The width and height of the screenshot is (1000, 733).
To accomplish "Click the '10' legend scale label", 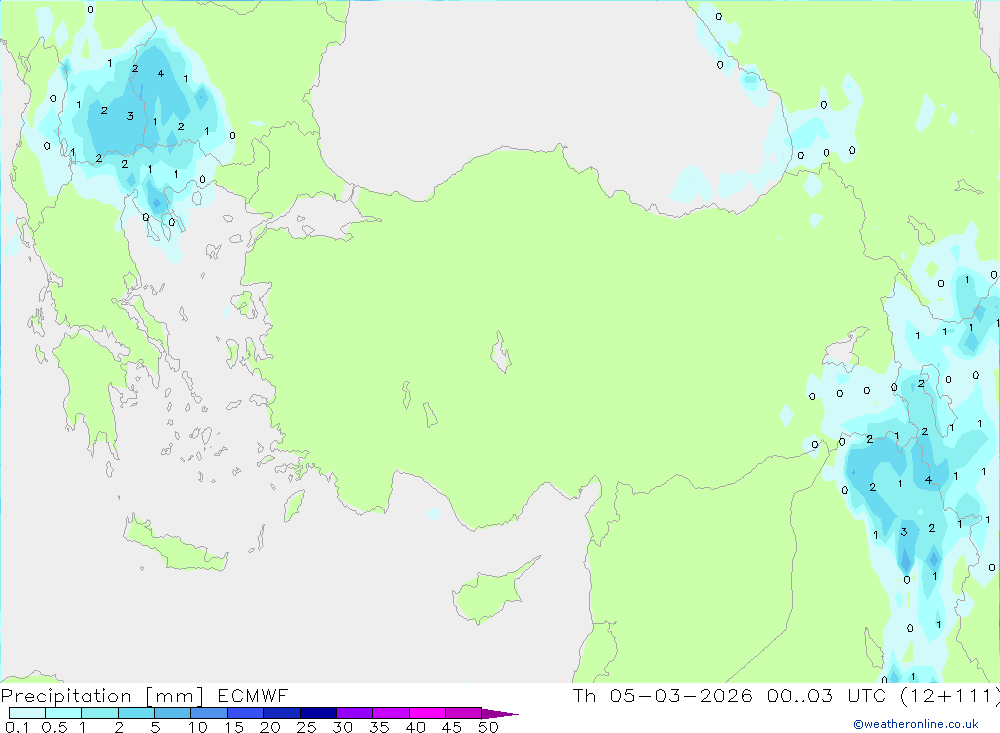I will [198, 727].
